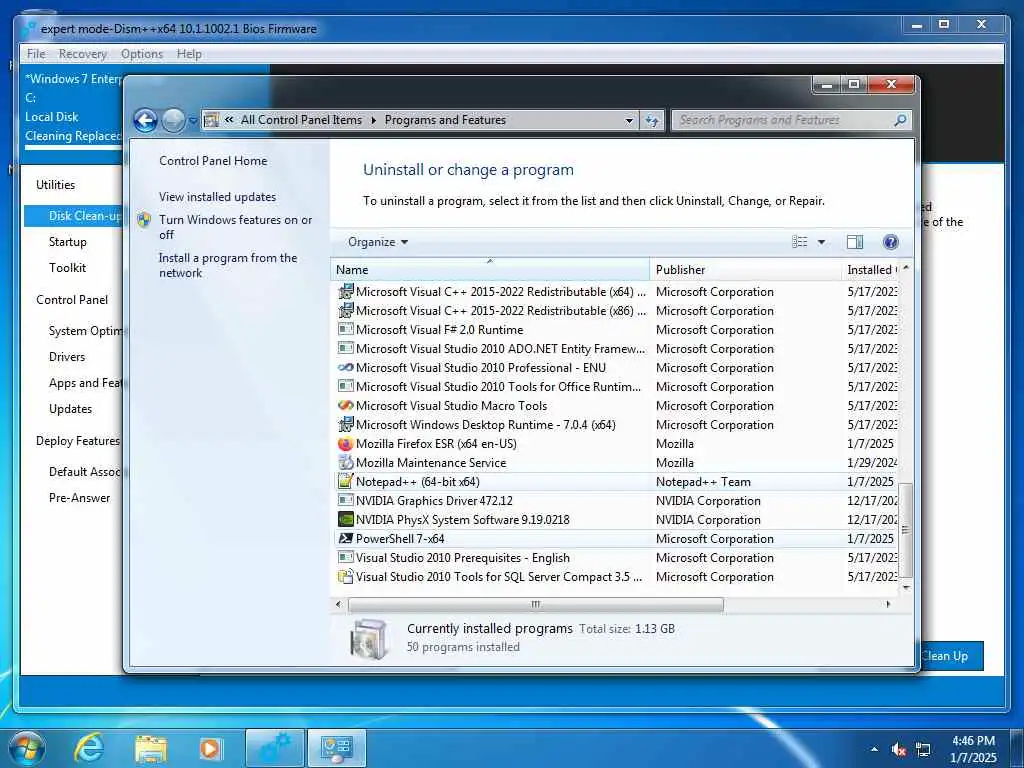Open Turn Windows features on or off
This screenshot has height=768, width=1024.
[236, 227]
